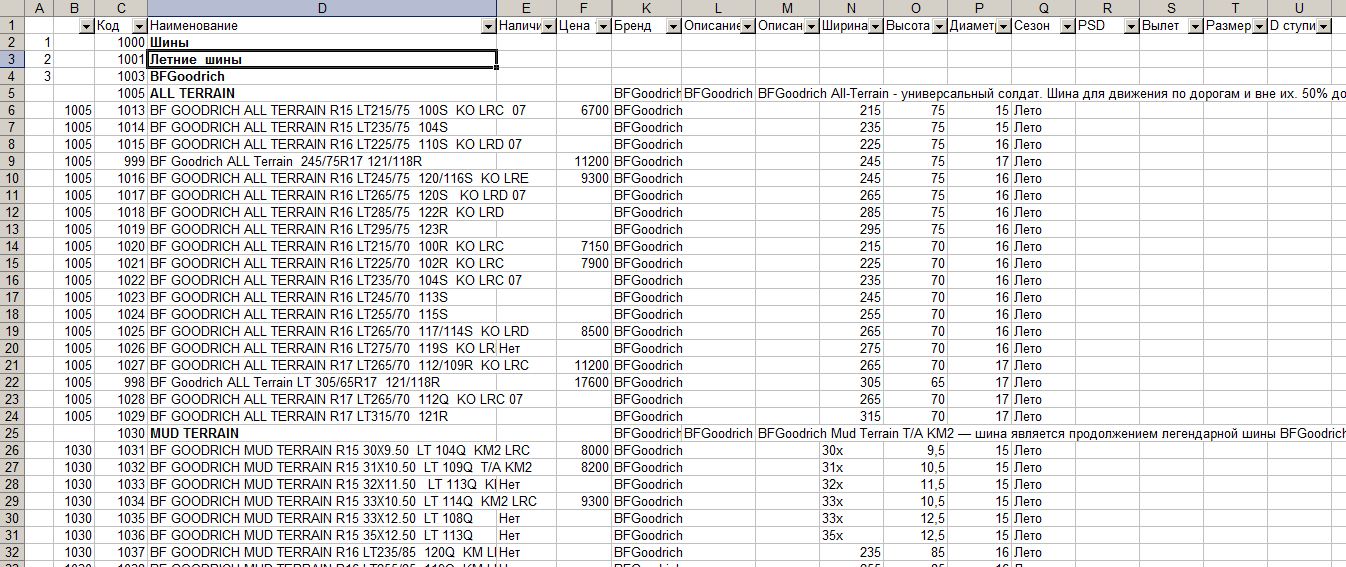
Task: Click the width cell showing 35x
Action: click(x=851, y=535)
